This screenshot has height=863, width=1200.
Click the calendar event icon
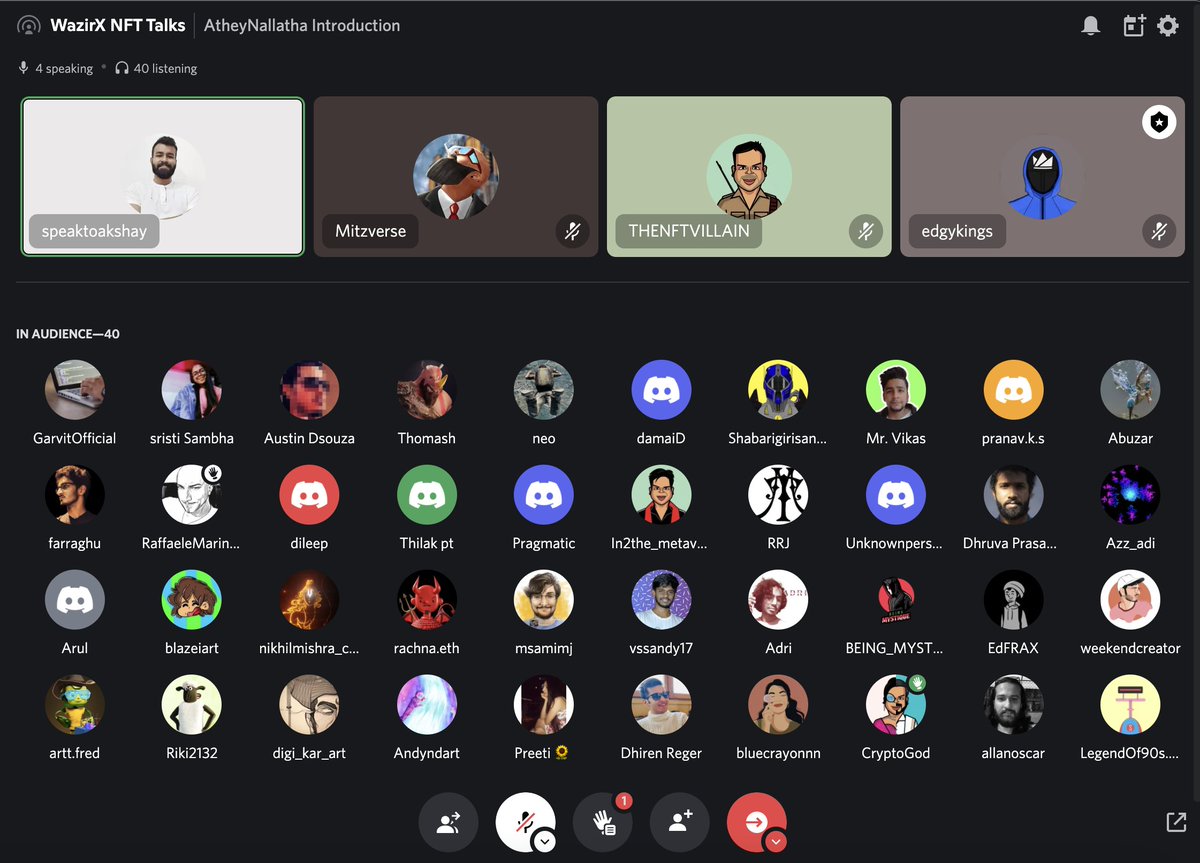(1133, 26)
